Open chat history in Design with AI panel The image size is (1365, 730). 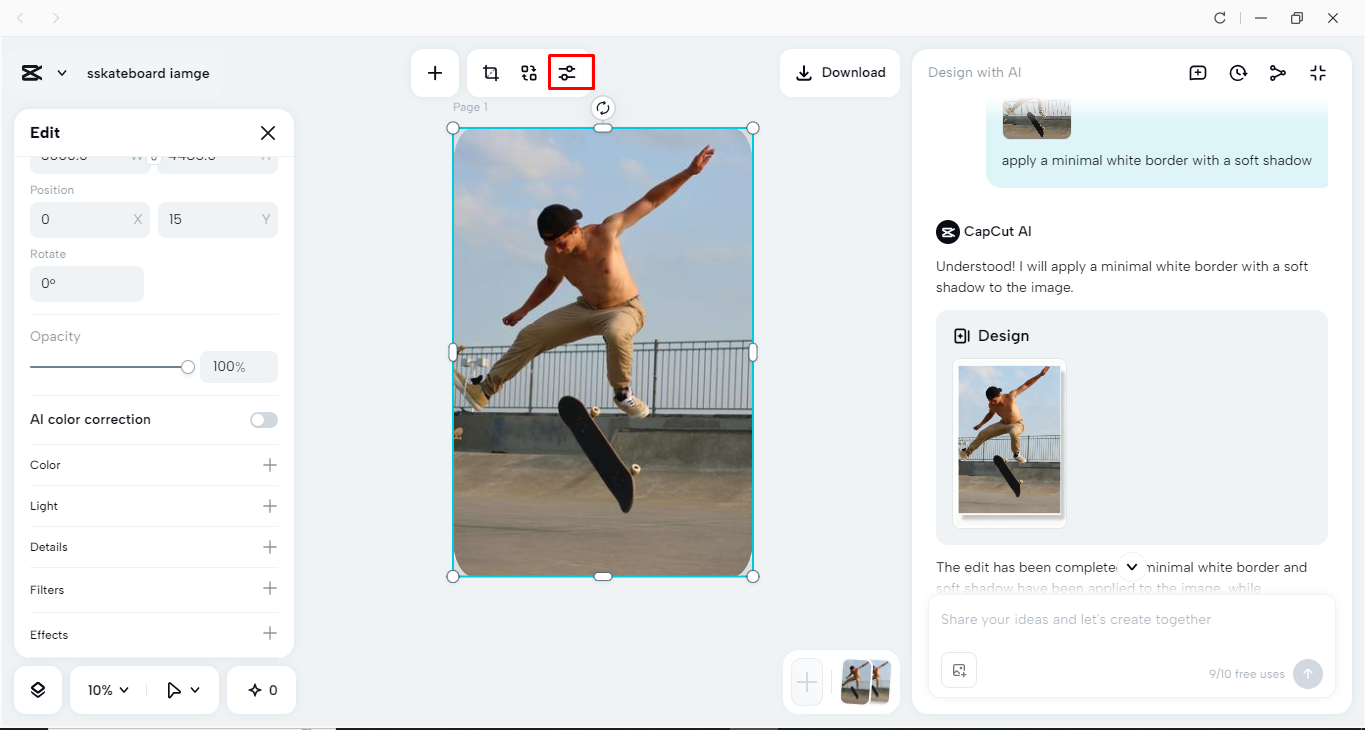1238,72
